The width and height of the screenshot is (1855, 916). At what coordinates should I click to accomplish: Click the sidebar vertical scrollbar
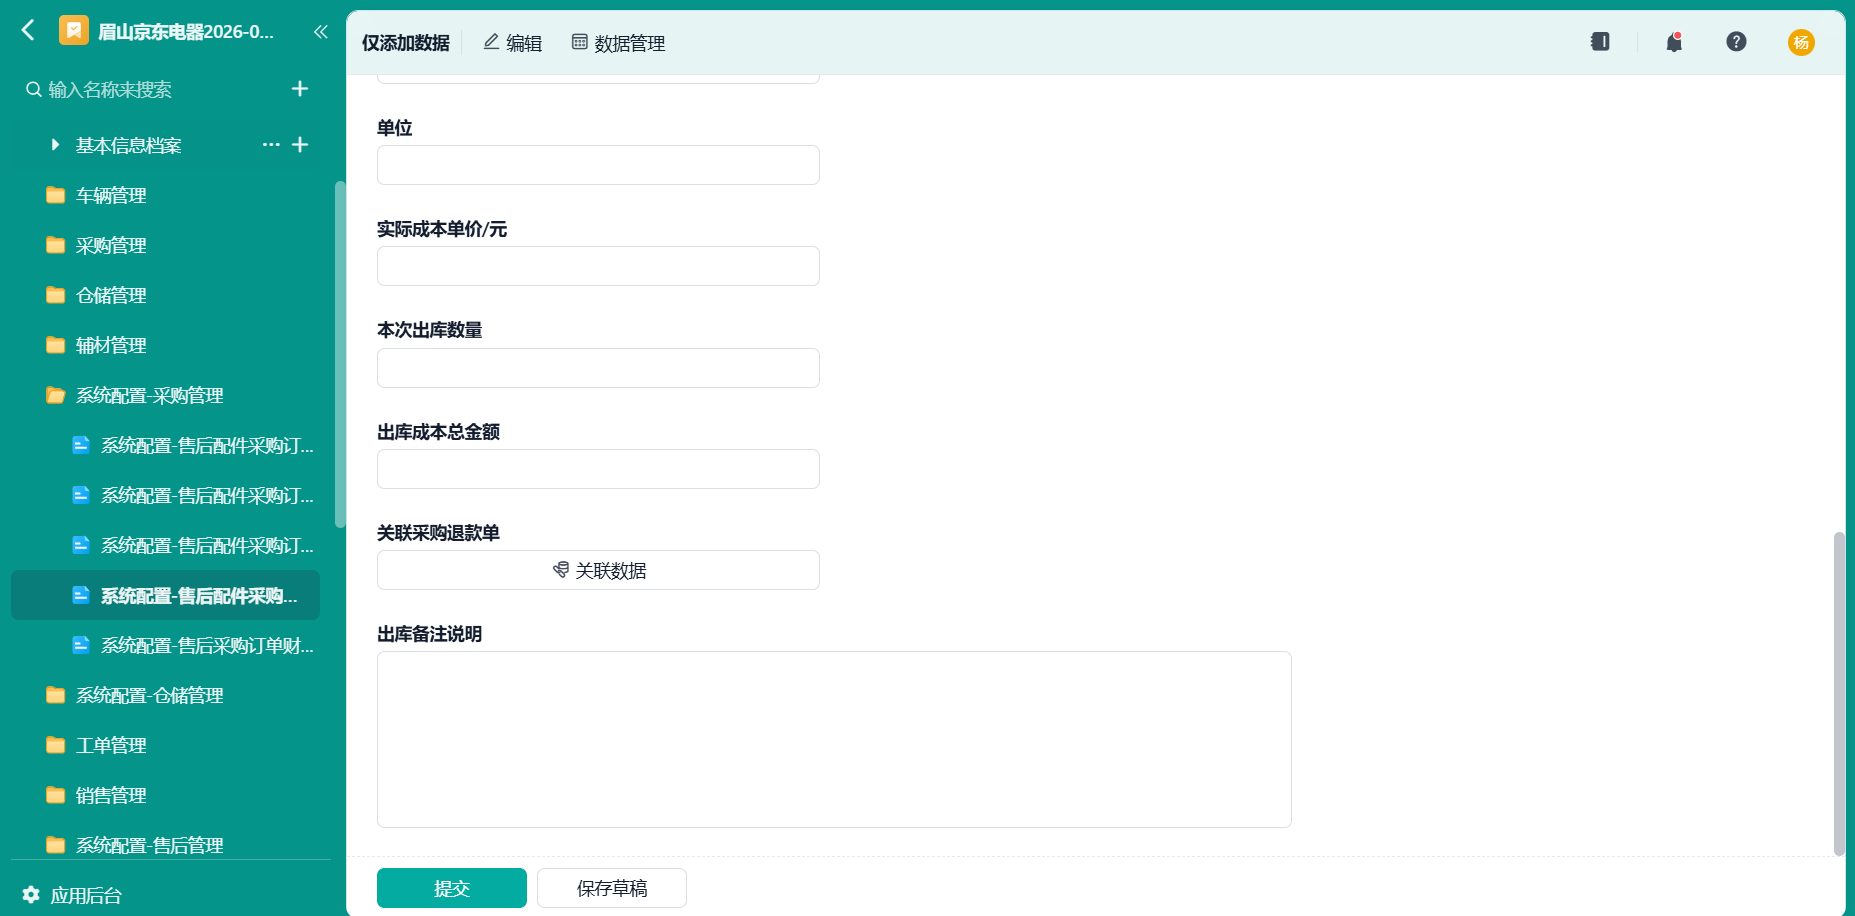coord(340,354)
